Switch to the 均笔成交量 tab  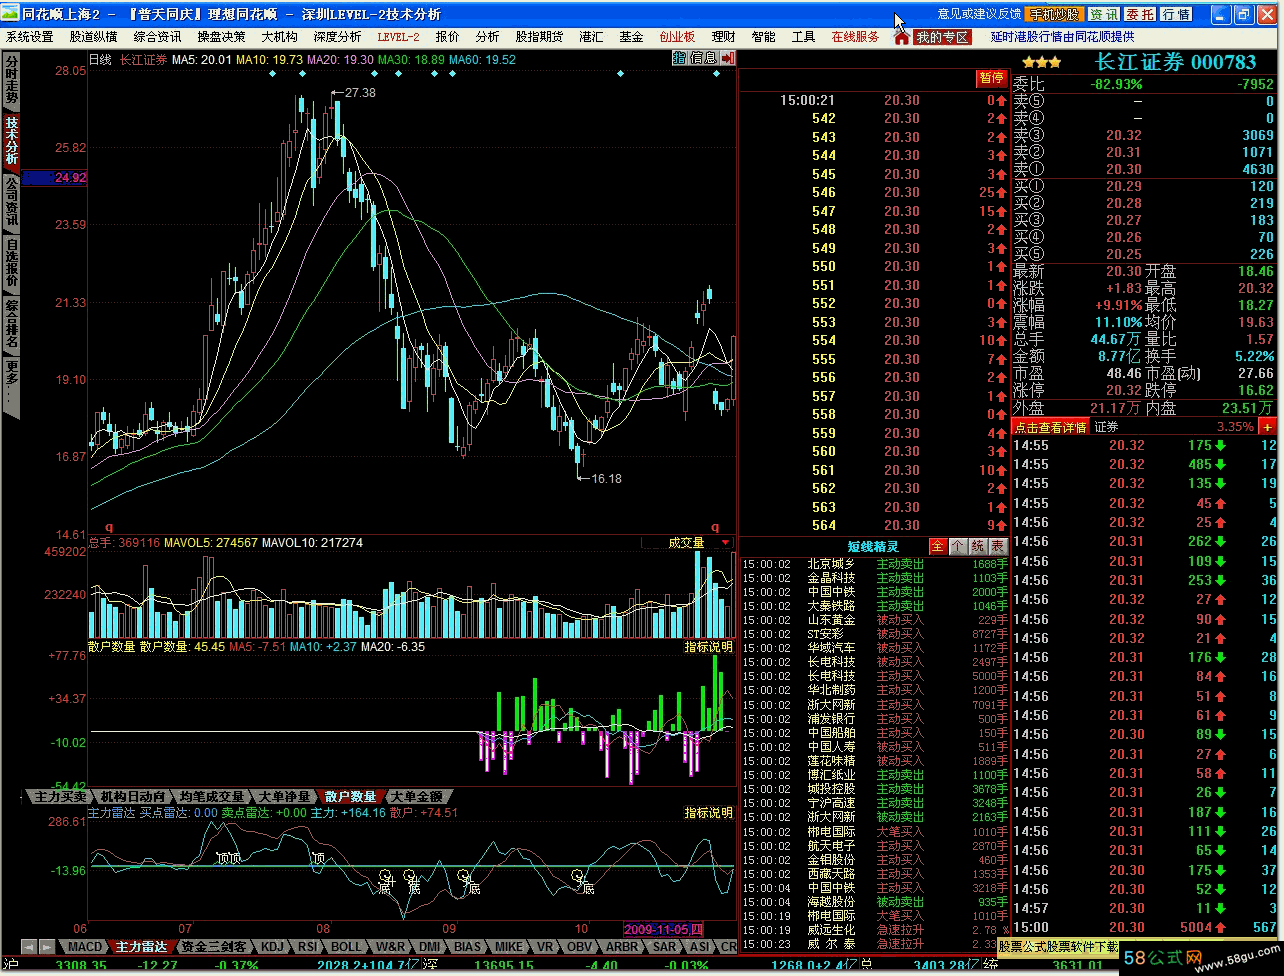[x=211, y=796]
